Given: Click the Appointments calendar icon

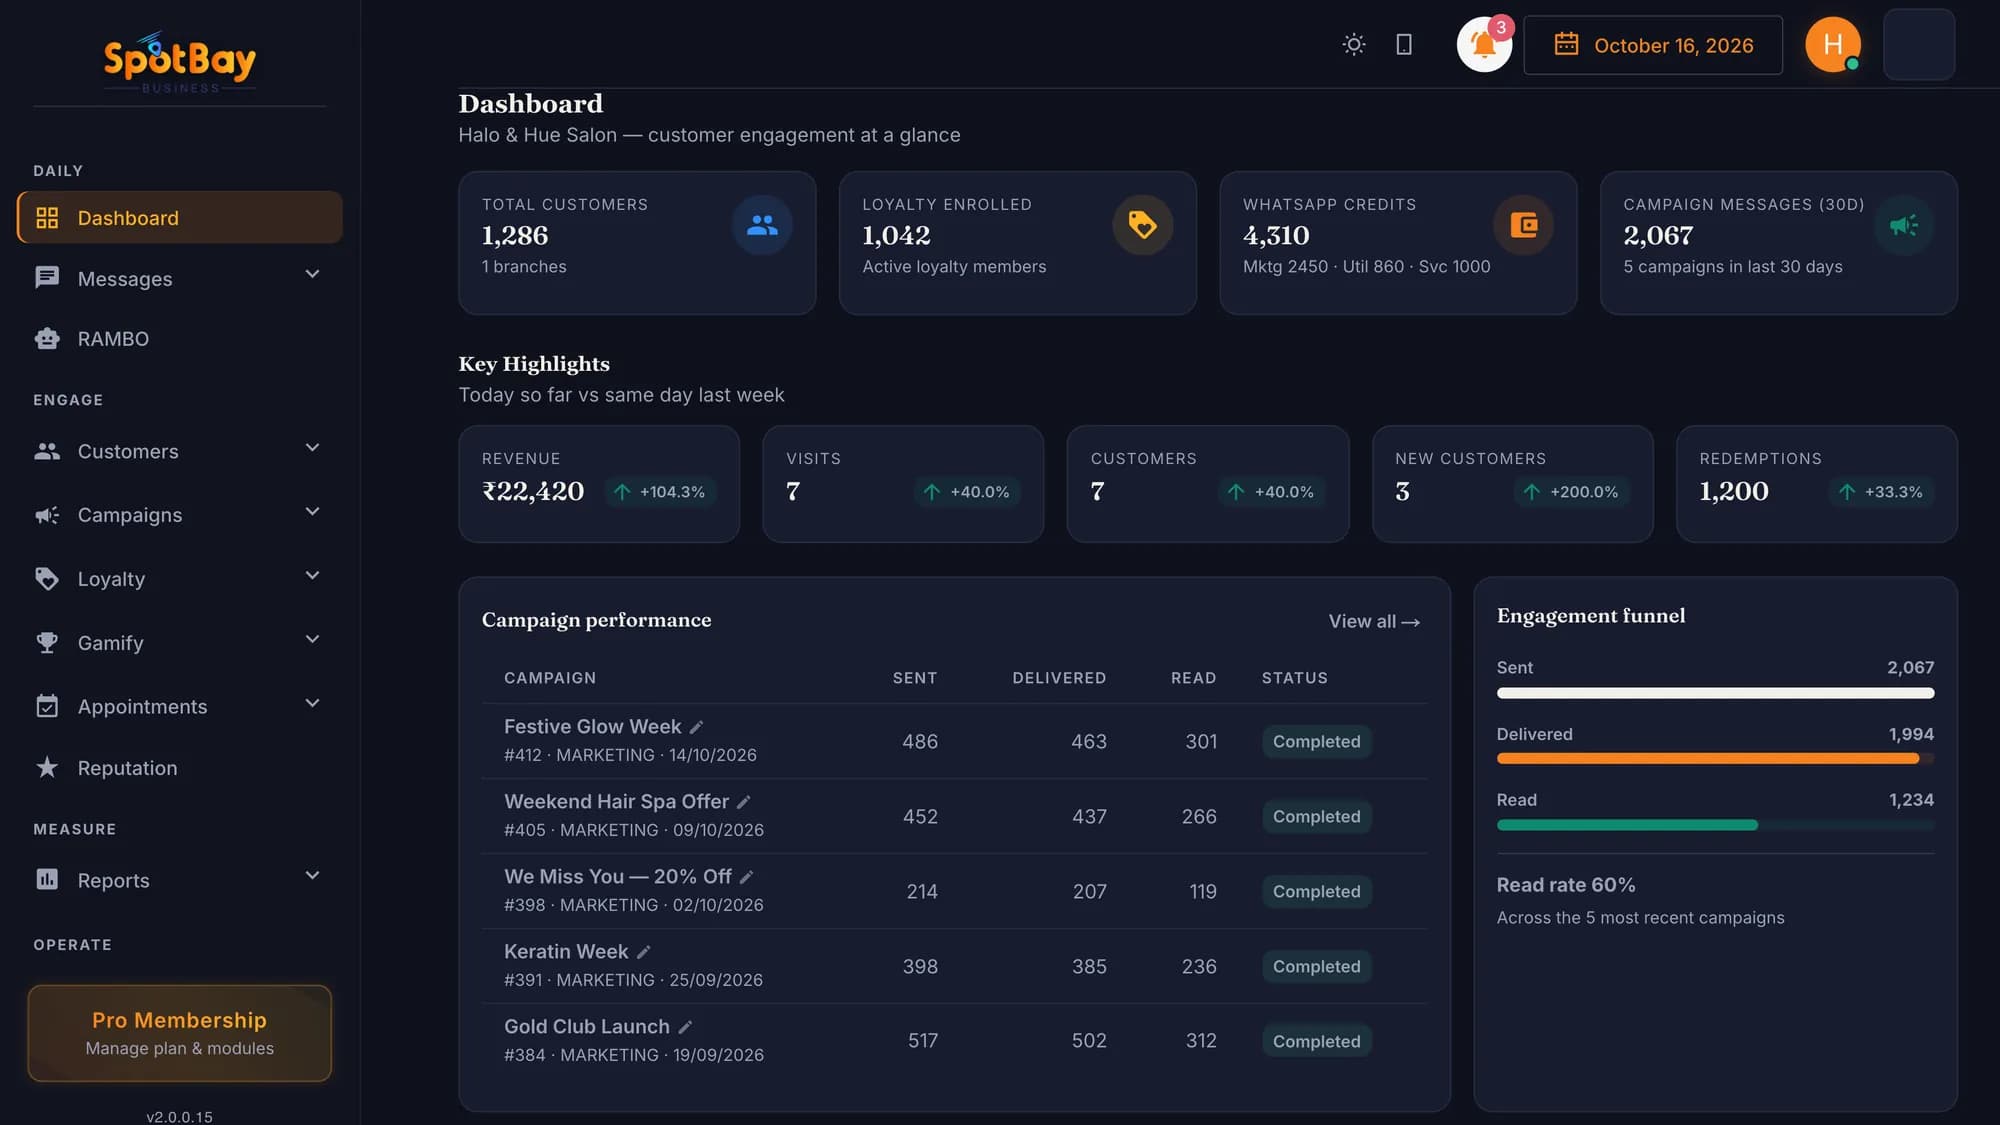Looking at the screenshot, I should click(47, 706).
